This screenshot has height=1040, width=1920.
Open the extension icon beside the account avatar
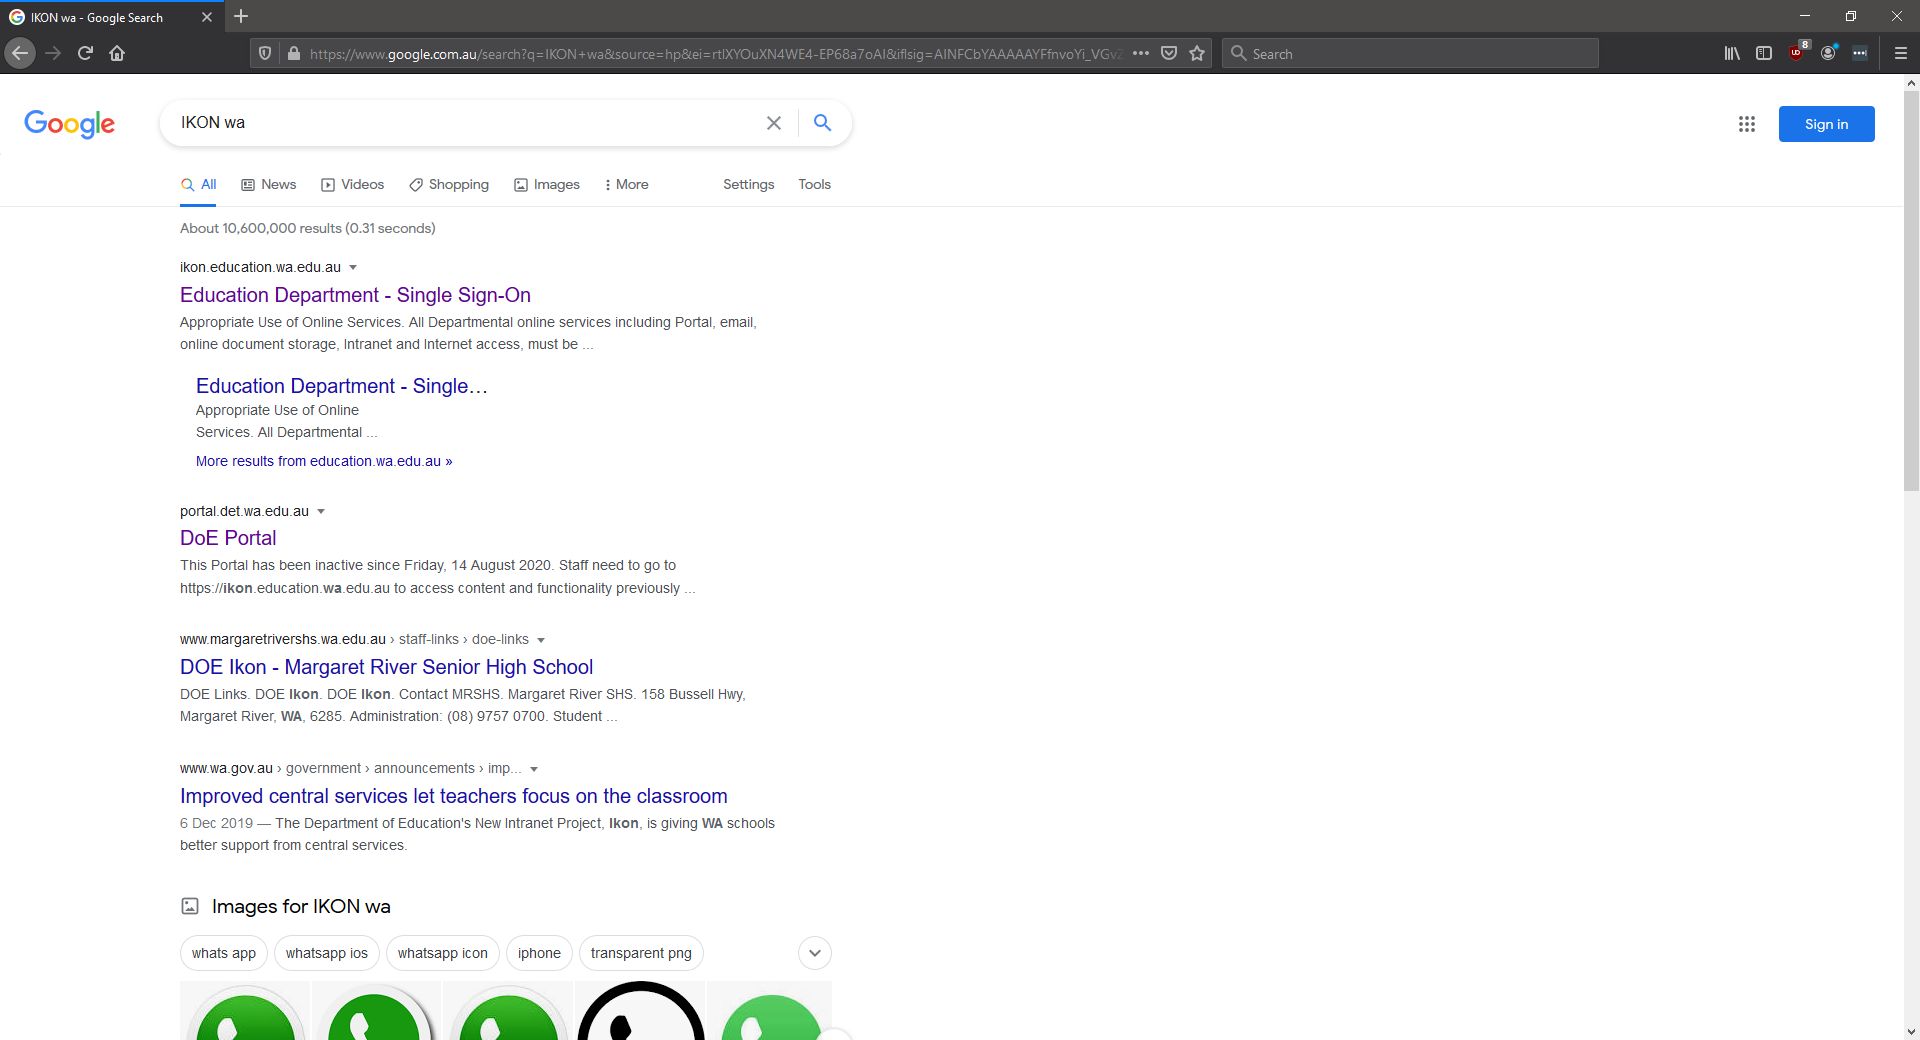point(1860,53)
